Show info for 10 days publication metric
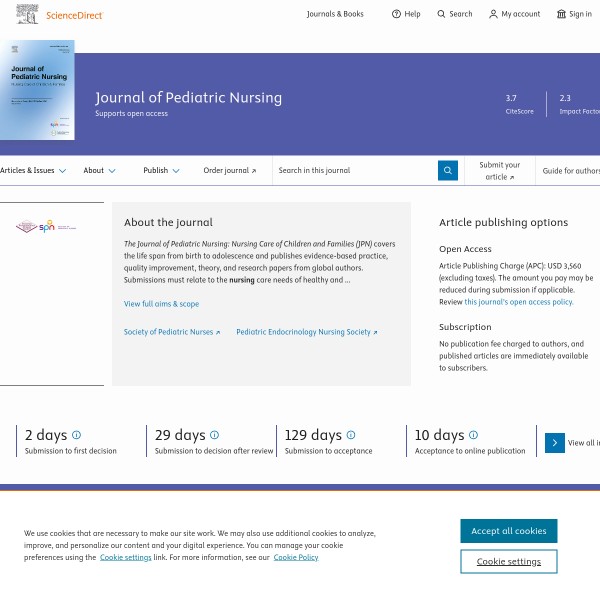 (x=473, y=435)
